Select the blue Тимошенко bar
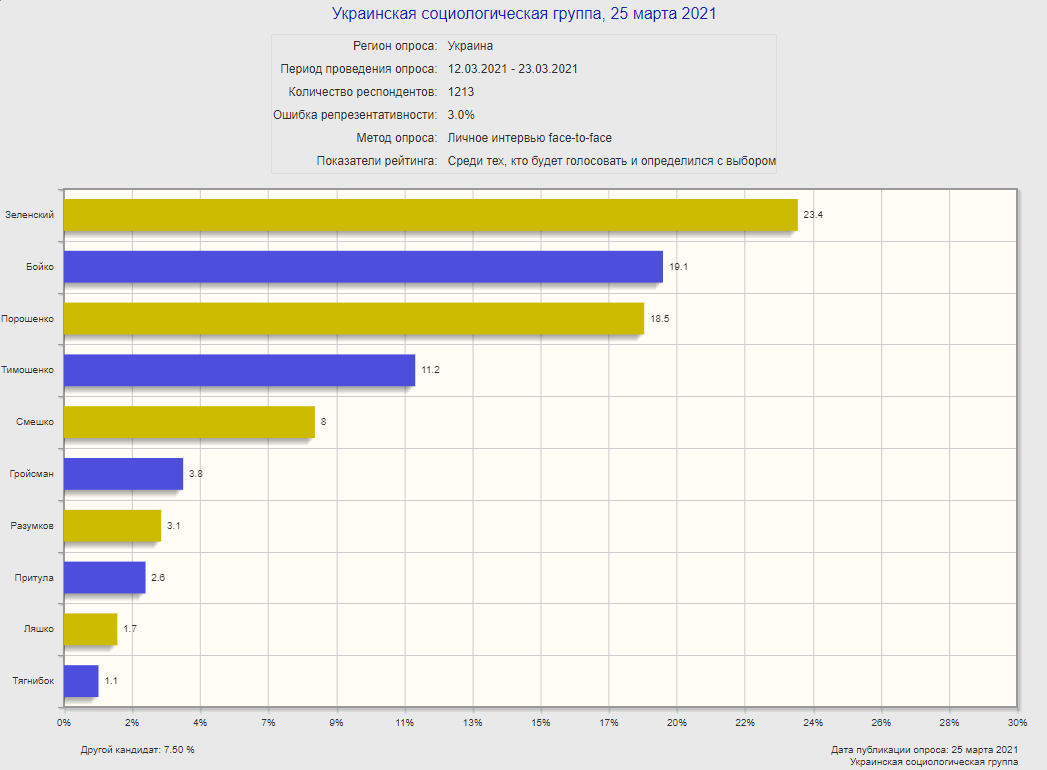 [239, 370]
